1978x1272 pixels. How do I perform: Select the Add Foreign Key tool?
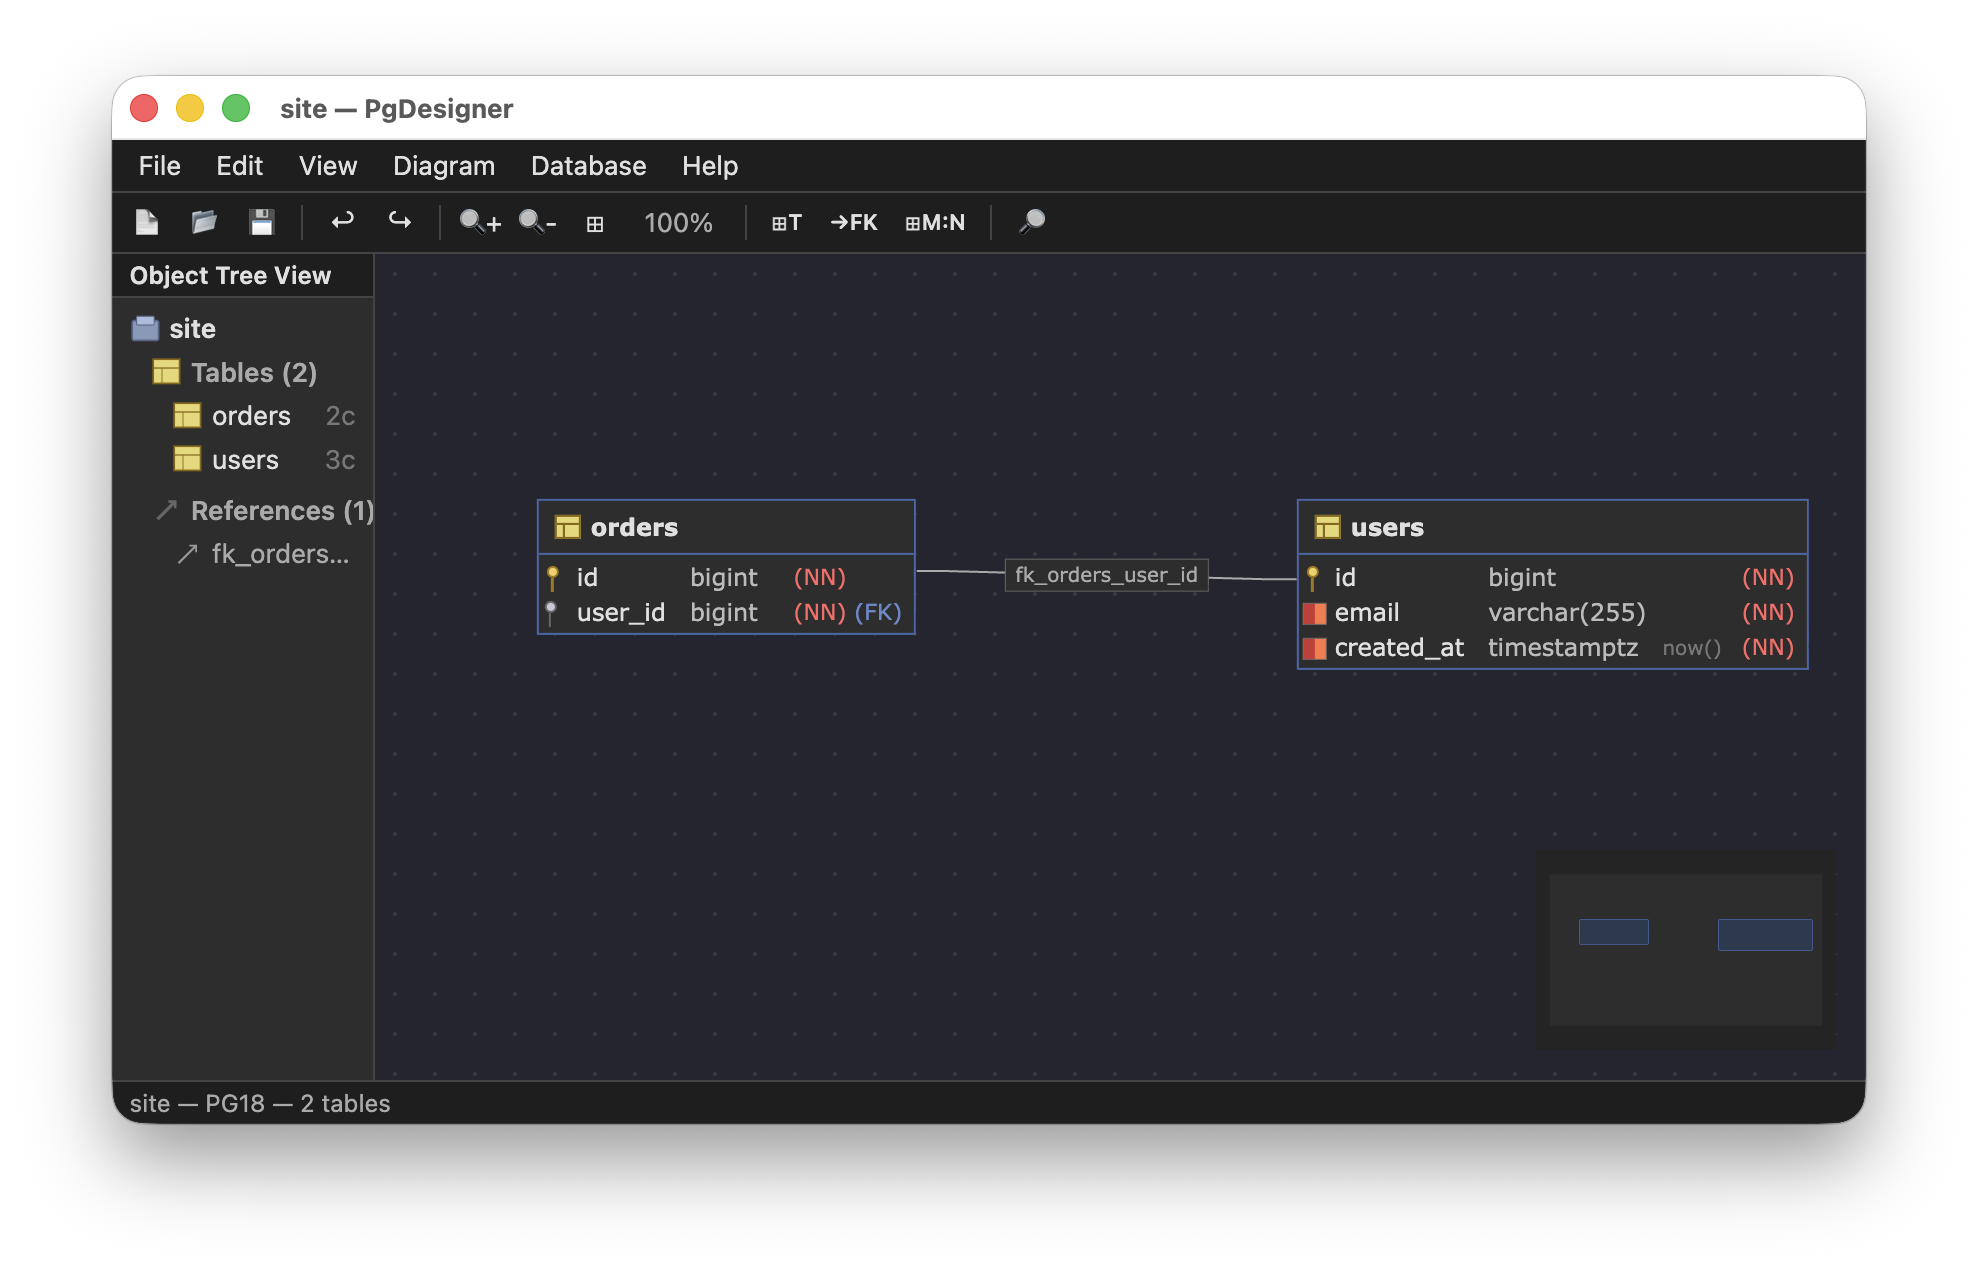tap(853, 222)
